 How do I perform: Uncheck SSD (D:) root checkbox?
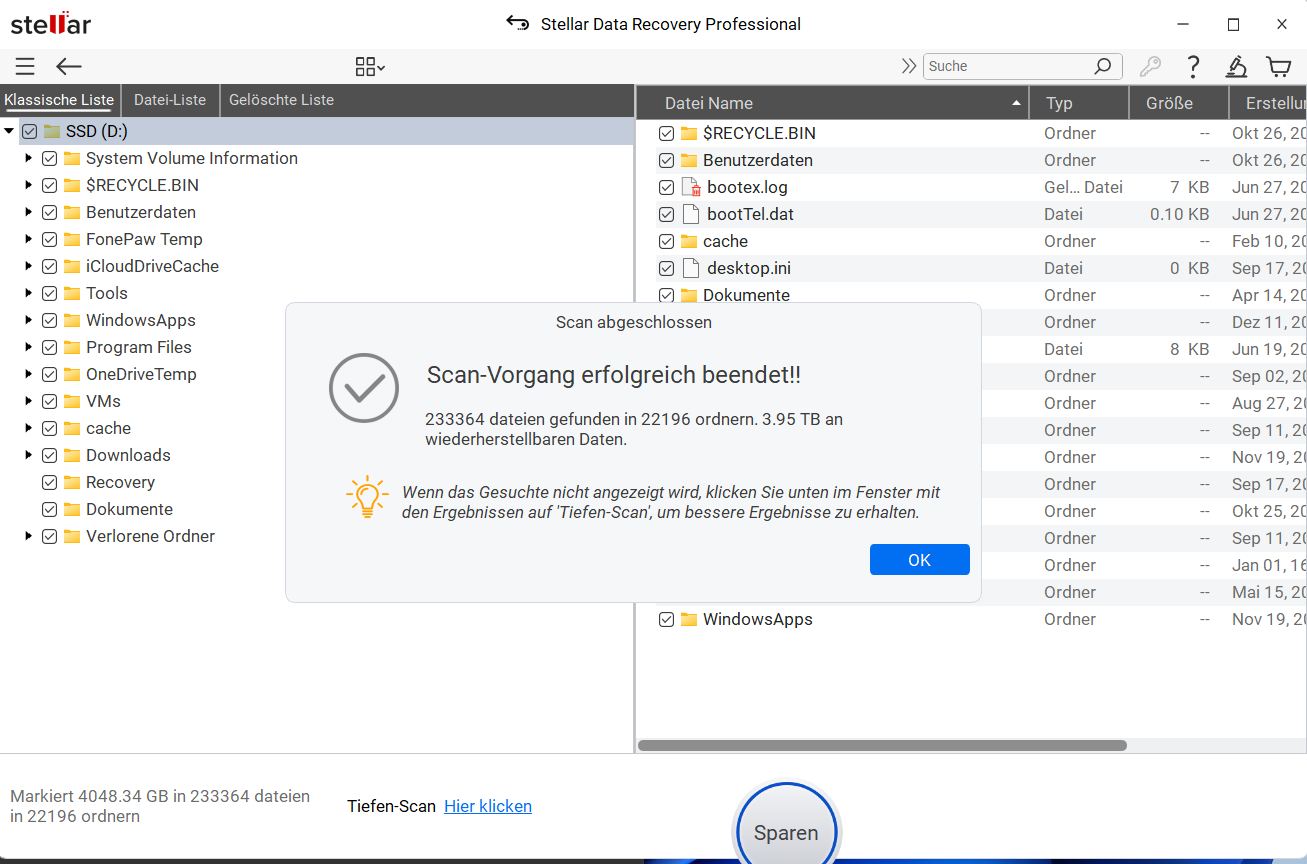coord(29,131)
